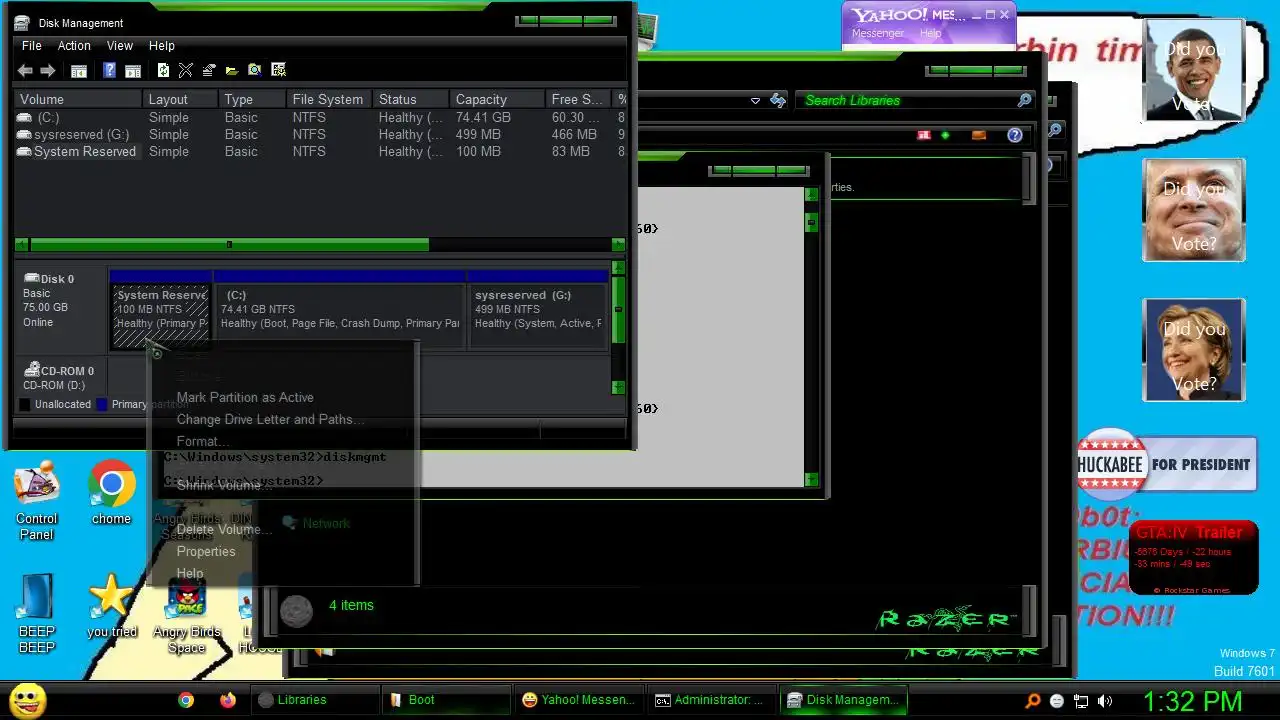The width and height of the screenshot is (1280, 720).
Task: Choose Delete Volume... in the context menu
Action: tap(225, 529)
